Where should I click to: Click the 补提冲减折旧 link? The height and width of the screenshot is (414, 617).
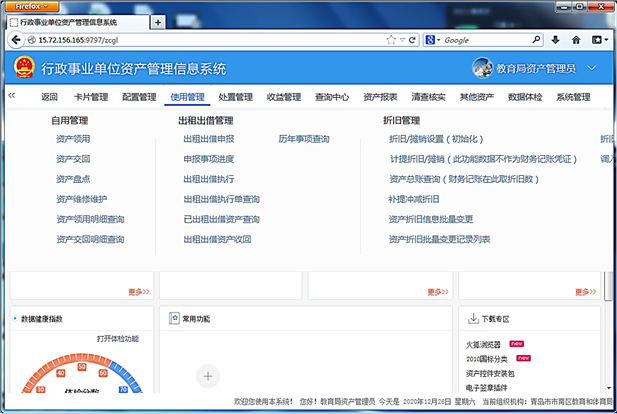(414, 199)
